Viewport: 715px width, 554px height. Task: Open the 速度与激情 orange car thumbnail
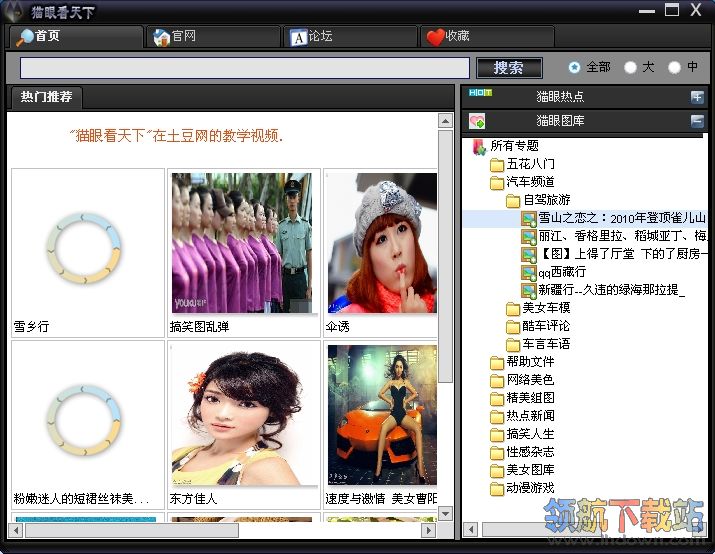pyautogui.click(x=382, y=415)
